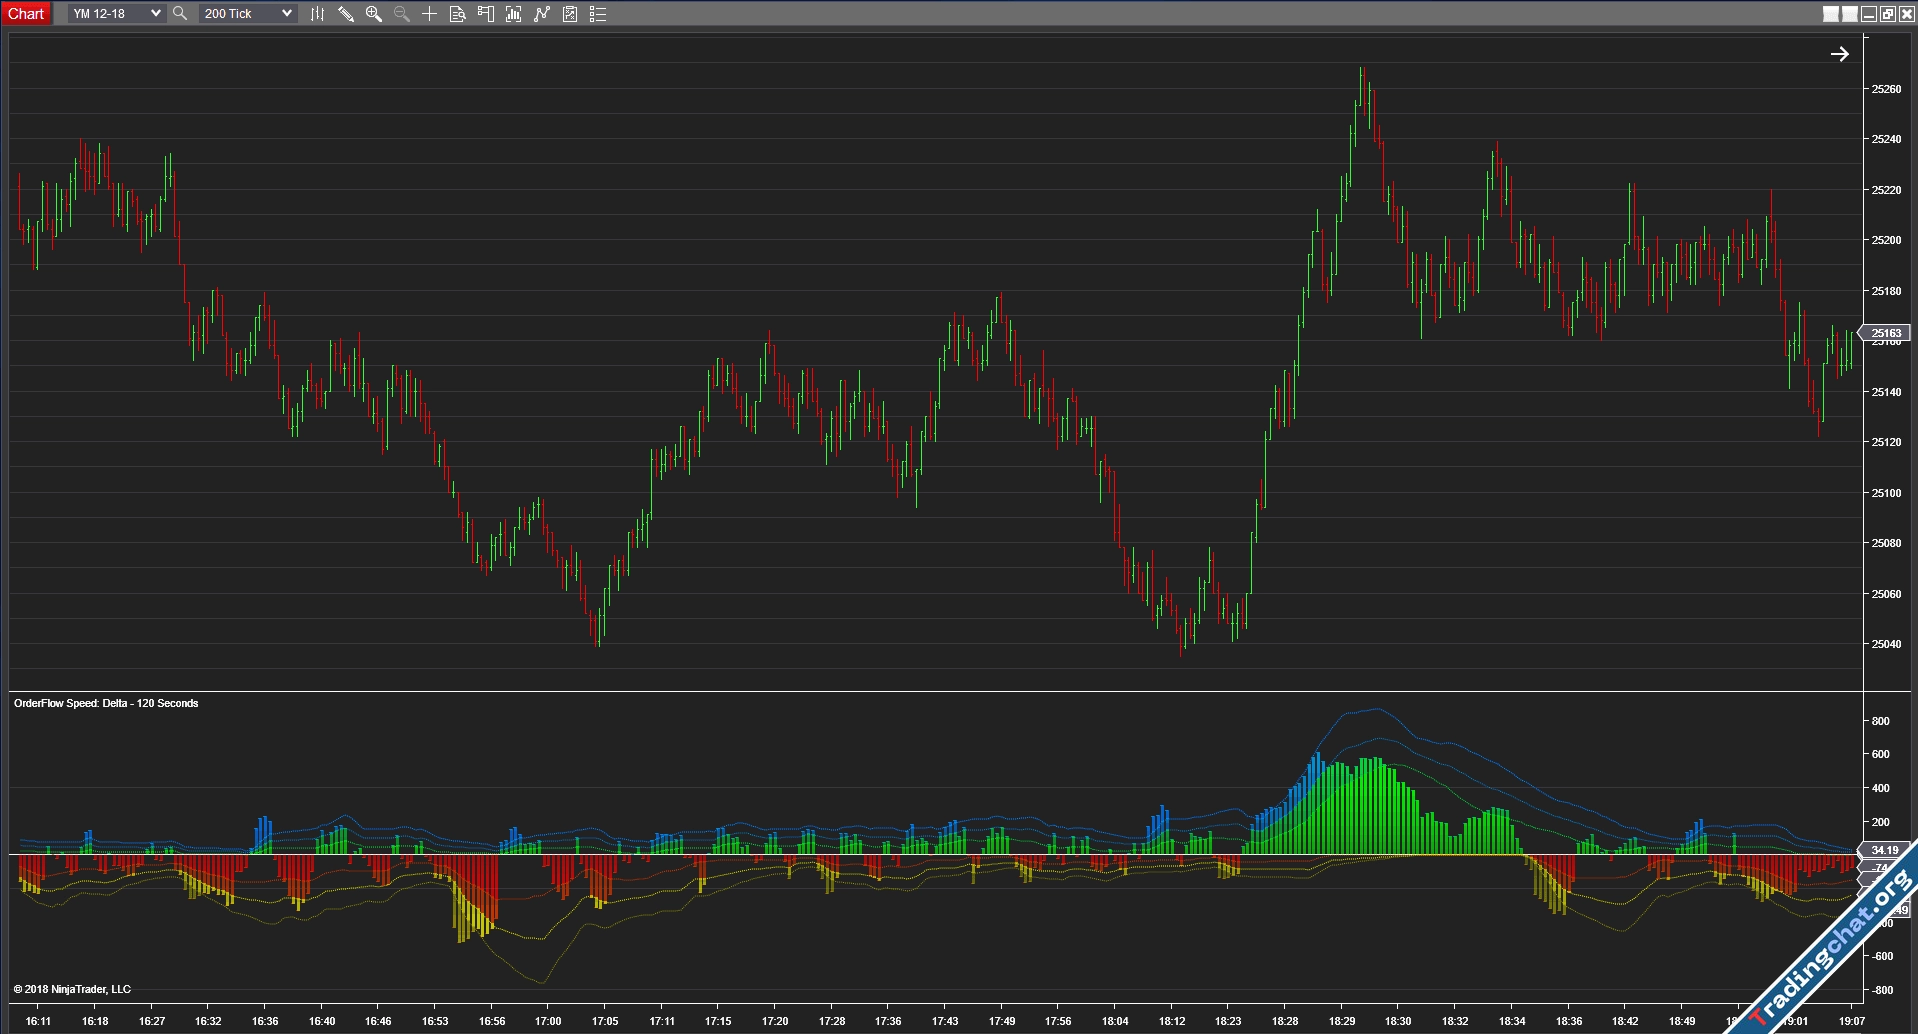Click the instrument search magnifier icon

click(180, 14)
